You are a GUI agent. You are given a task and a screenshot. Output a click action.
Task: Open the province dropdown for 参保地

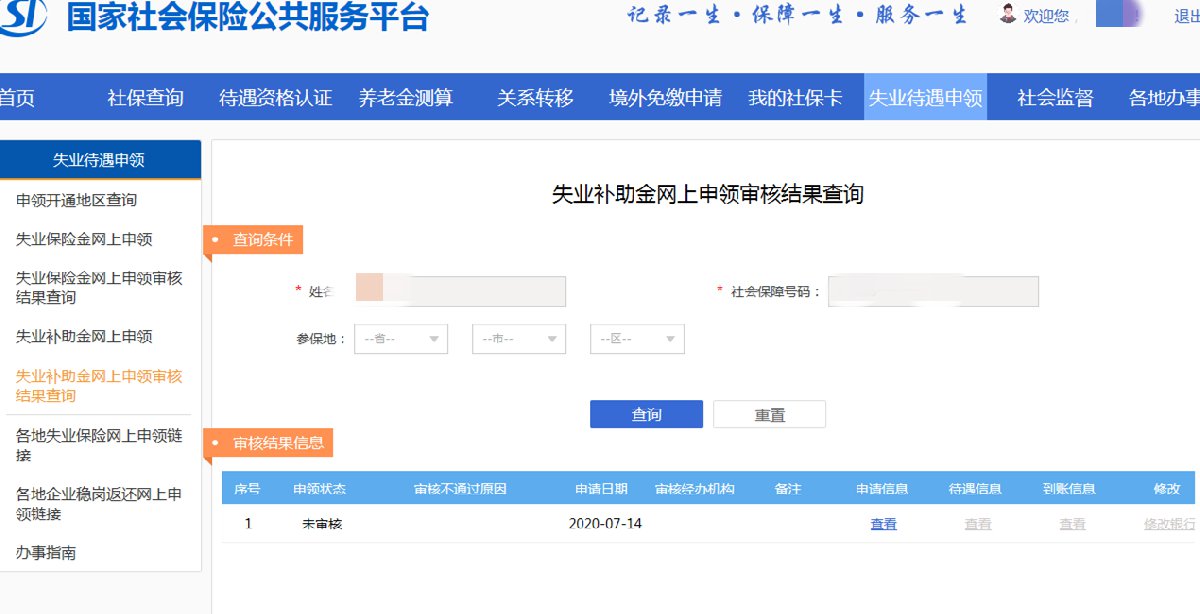click(400, 339)
